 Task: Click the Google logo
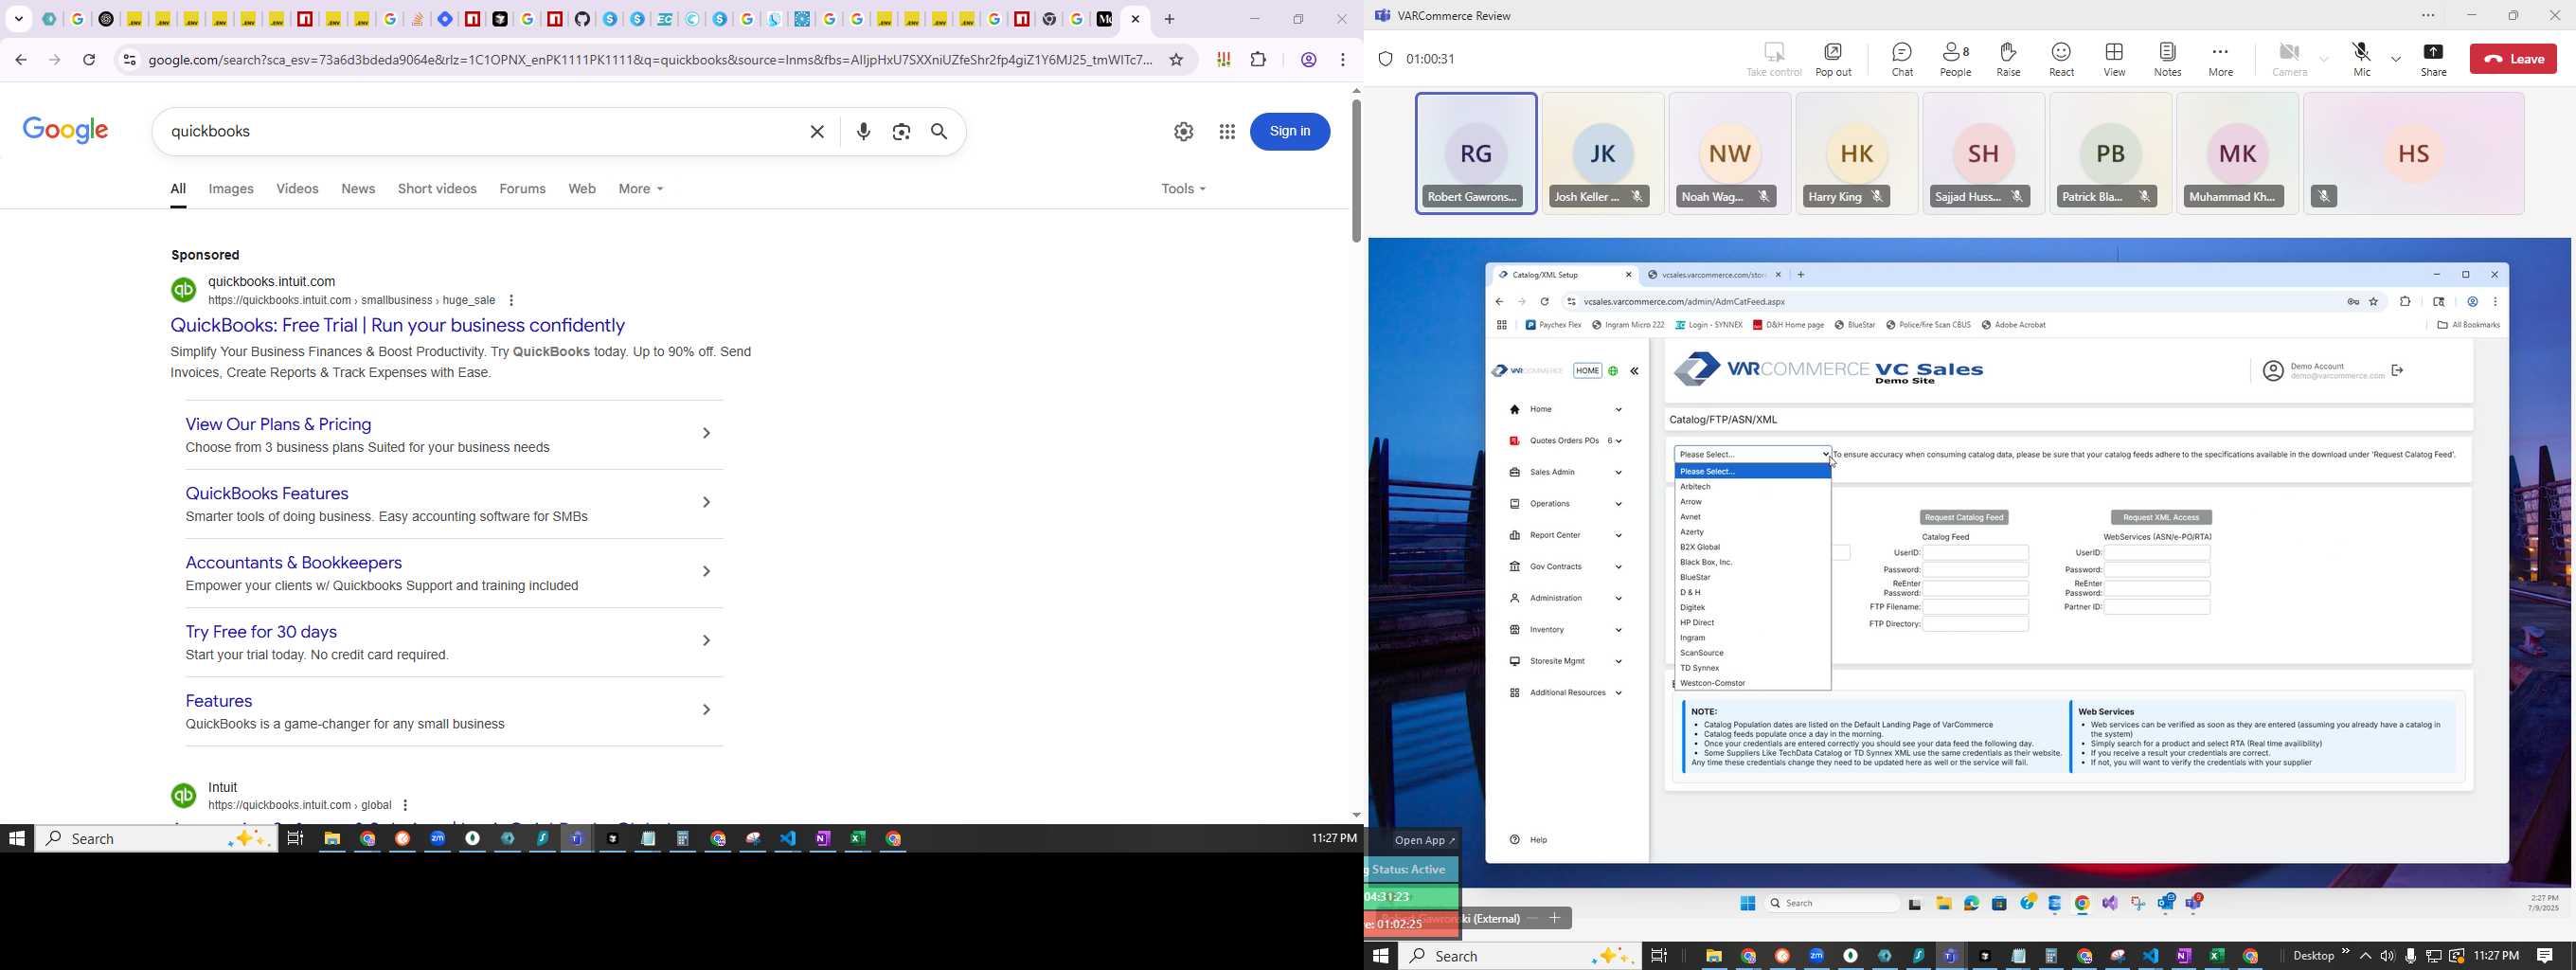click(x=66, y=130)
